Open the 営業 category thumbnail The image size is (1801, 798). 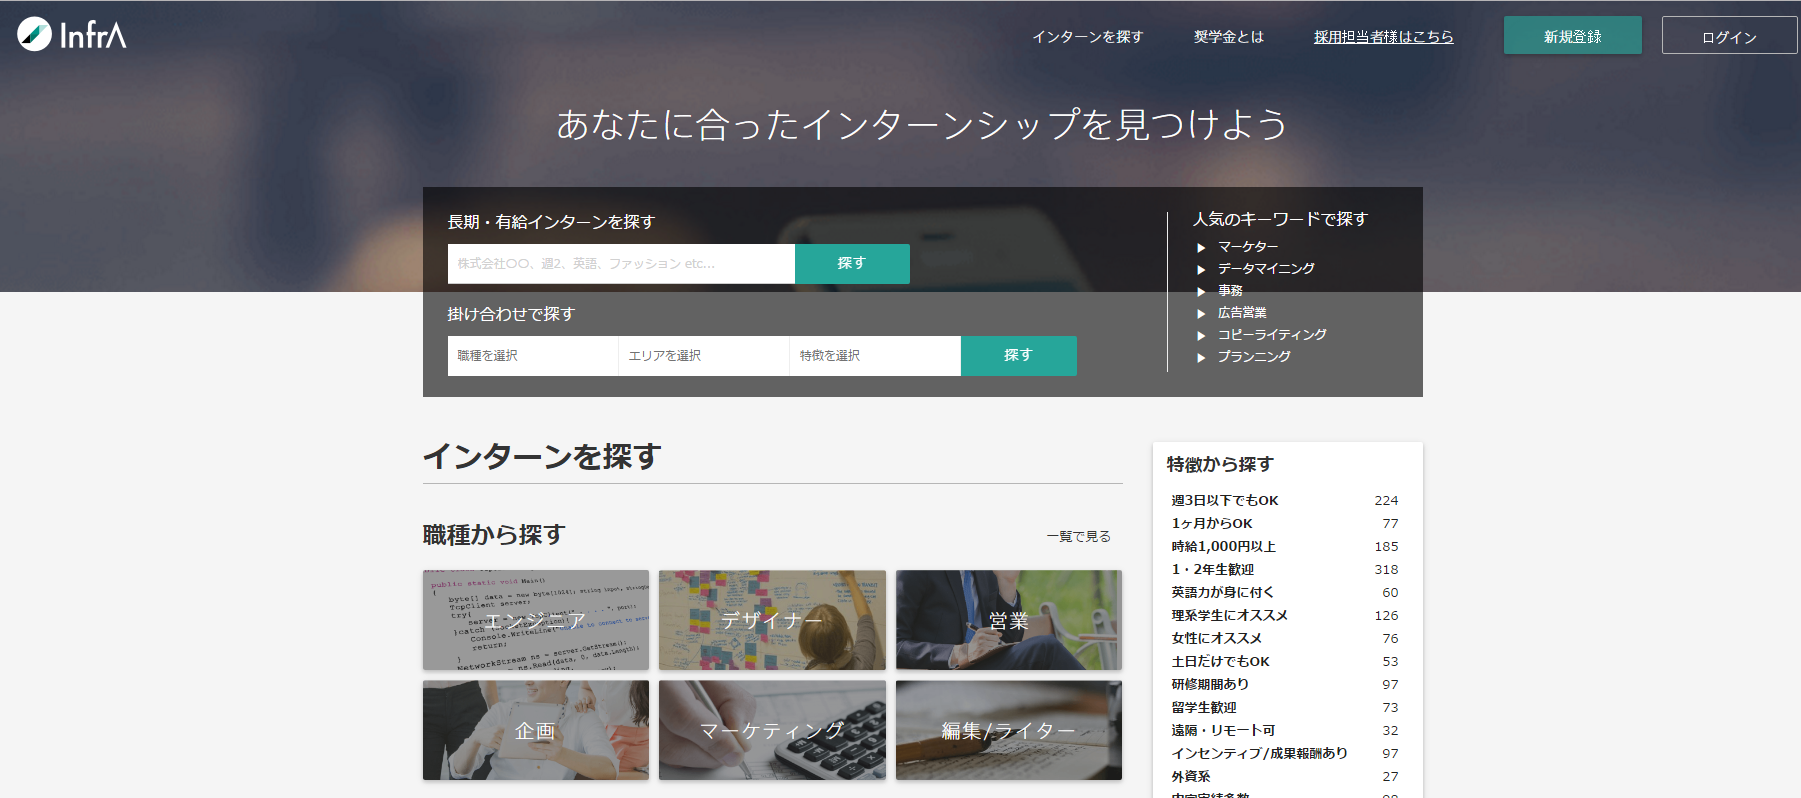(x=1009, y=620)
